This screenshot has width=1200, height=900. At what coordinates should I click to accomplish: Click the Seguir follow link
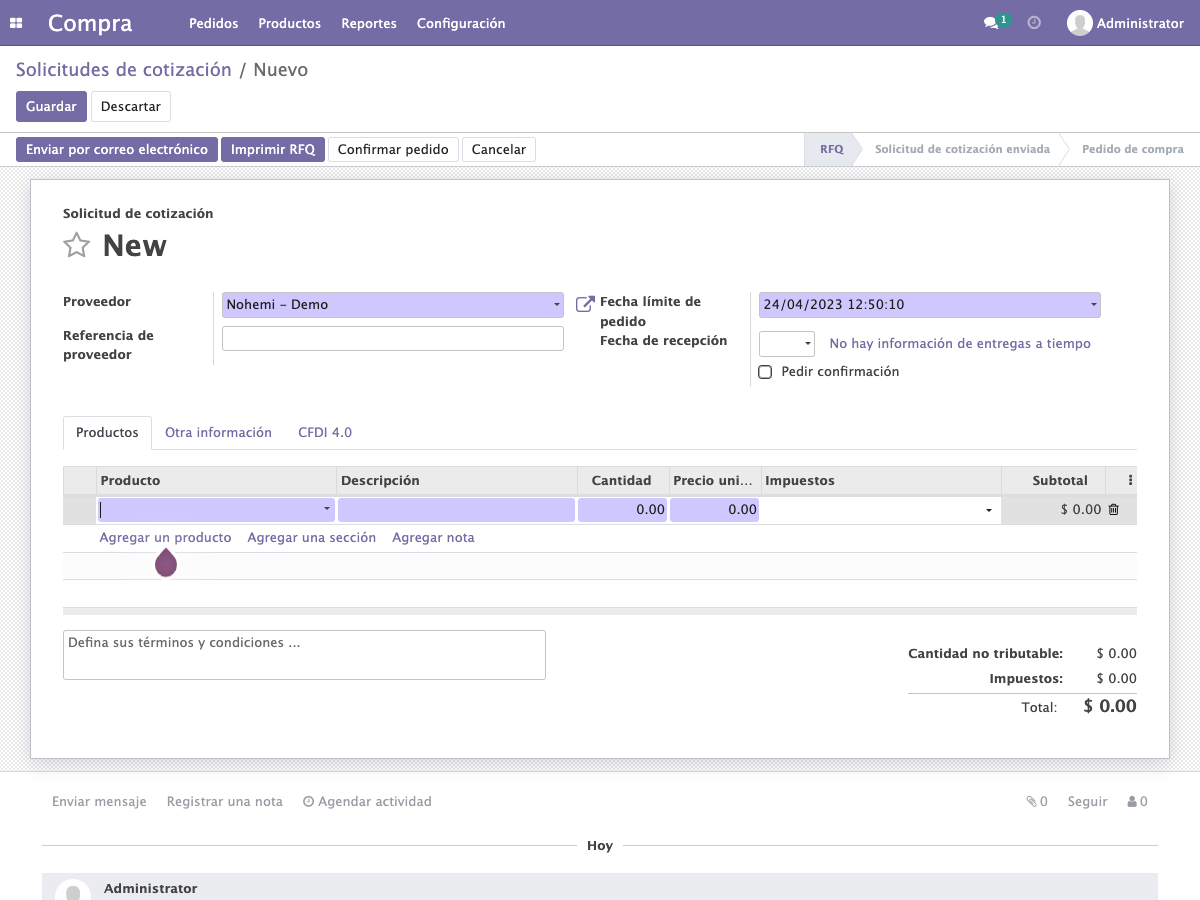coord(1087,802)
